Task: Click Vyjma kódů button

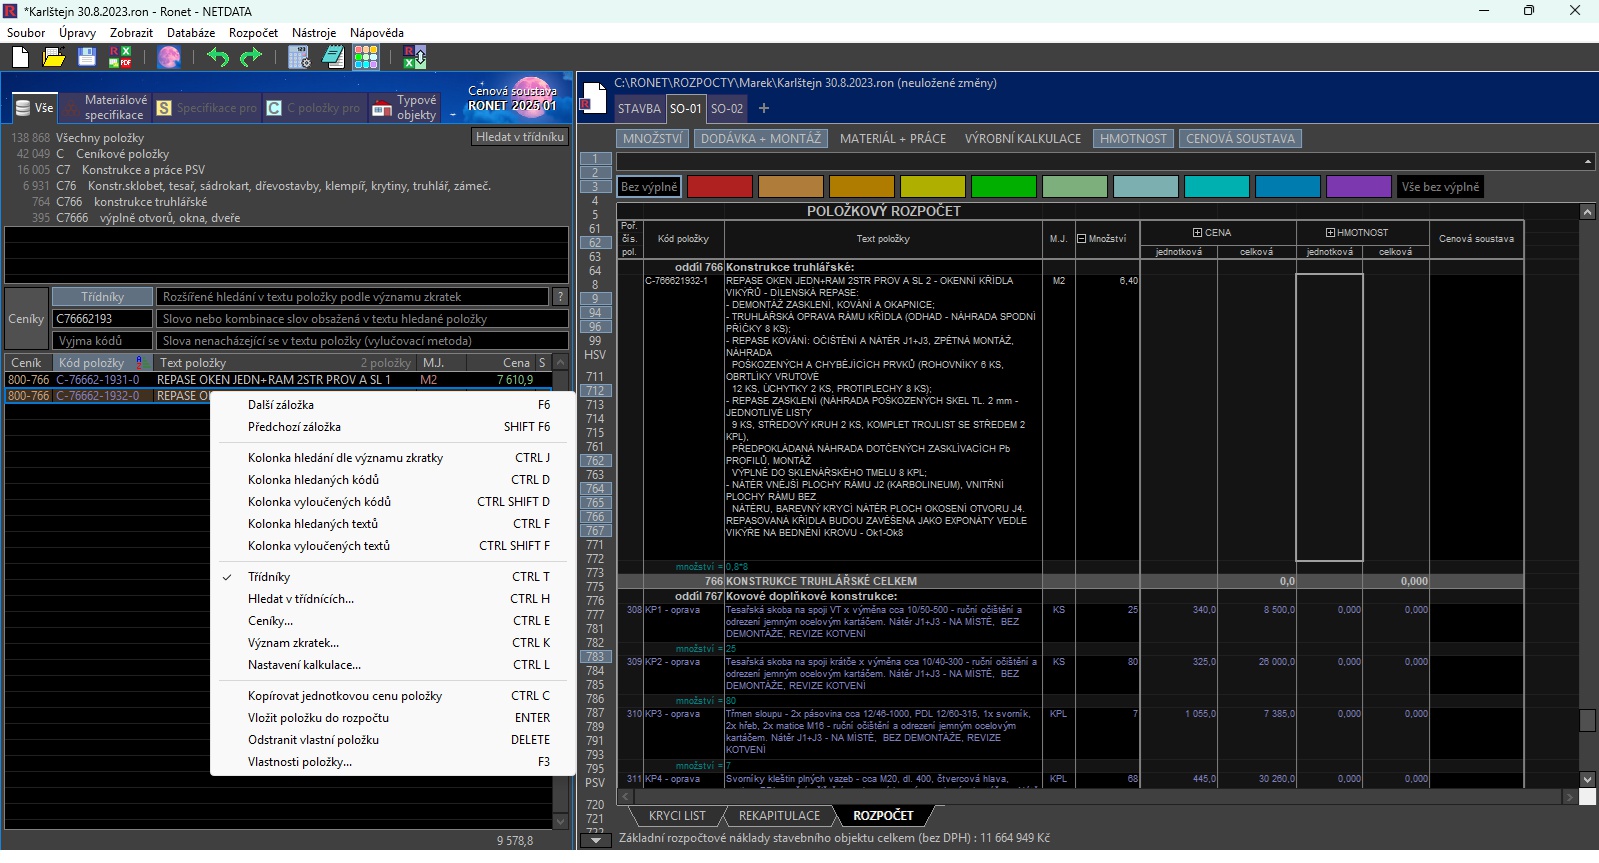Action: [102, 341]
